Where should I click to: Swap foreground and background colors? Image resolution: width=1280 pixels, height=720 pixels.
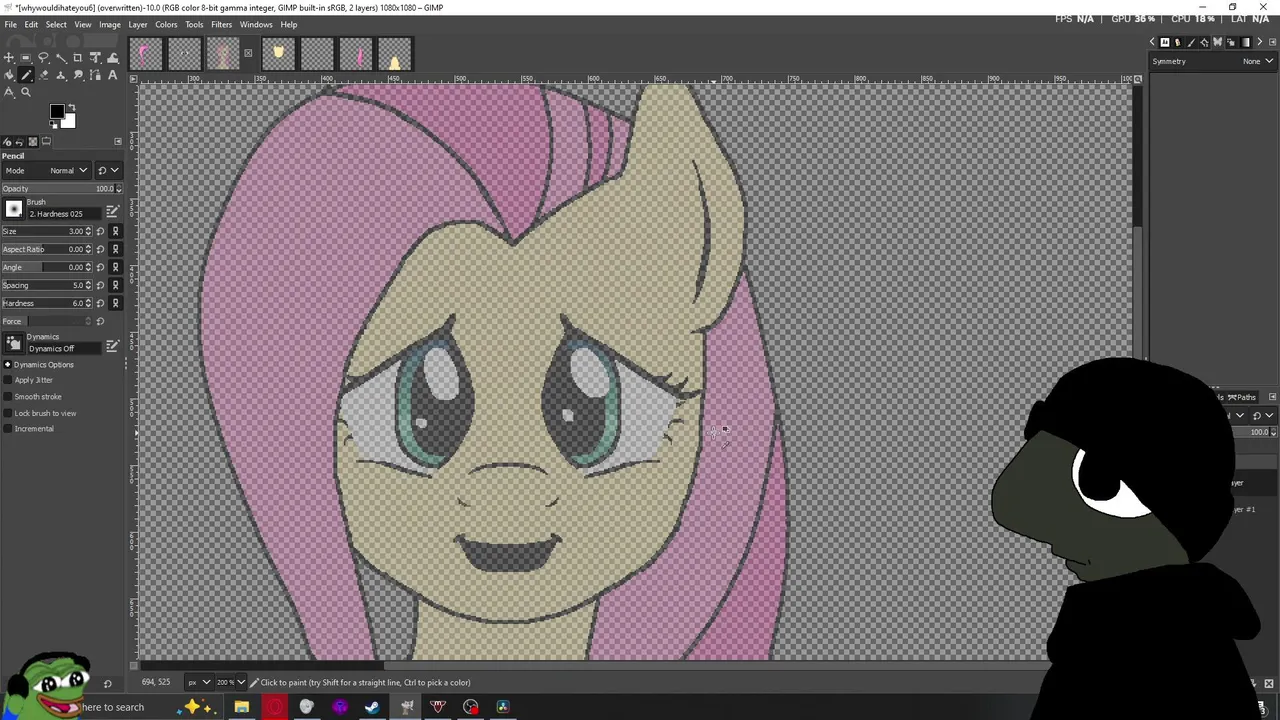pos(72,107)
